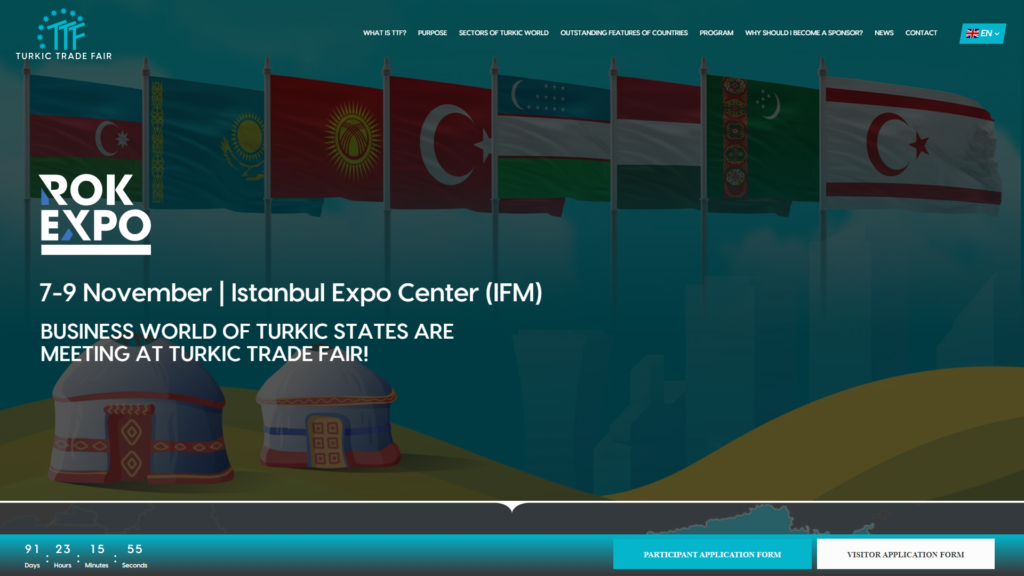Open the Visitor Application Form
The height and width of the screenshot is (576, 1024).
[905, 554]
